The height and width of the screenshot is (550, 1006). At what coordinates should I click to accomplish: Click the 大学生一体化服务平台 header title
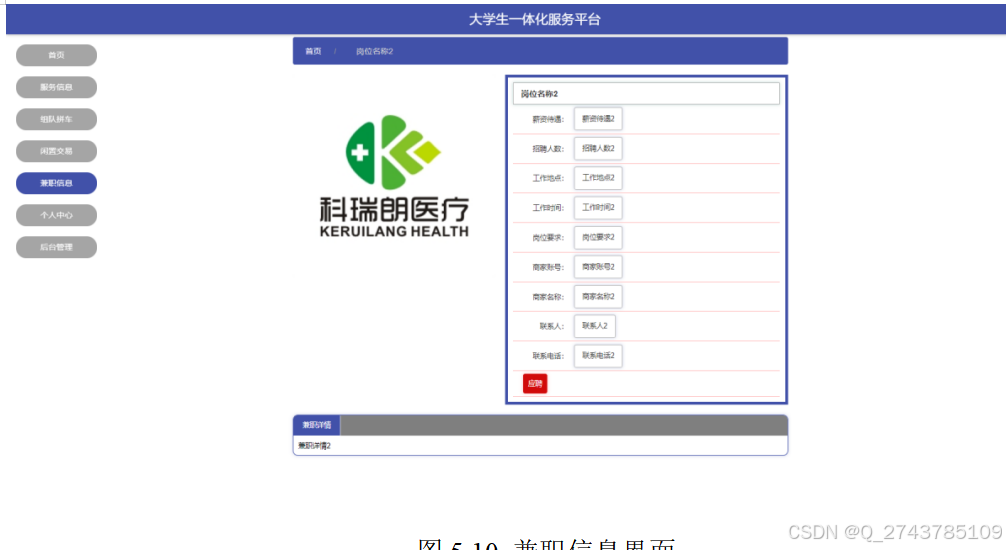pyautogui.click(x=534, y=20)
